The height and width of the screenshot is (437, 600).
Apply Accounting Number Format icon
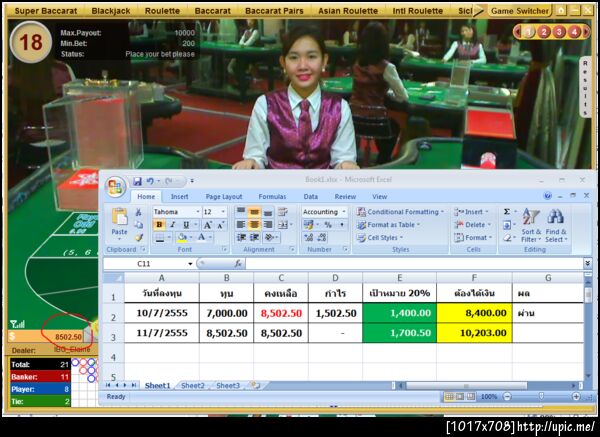pos(308,225)
